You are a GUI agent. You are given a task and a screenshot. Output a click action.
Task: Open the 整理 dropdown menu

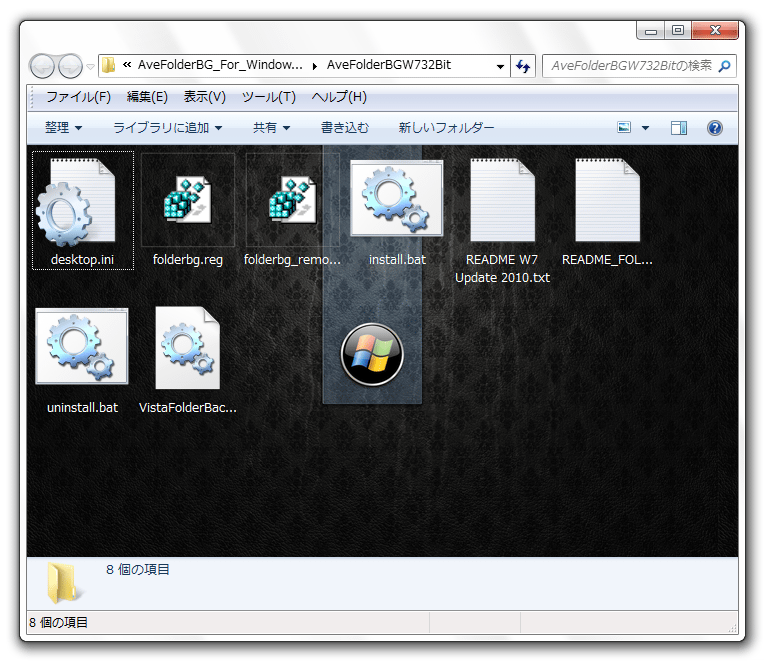63,128
